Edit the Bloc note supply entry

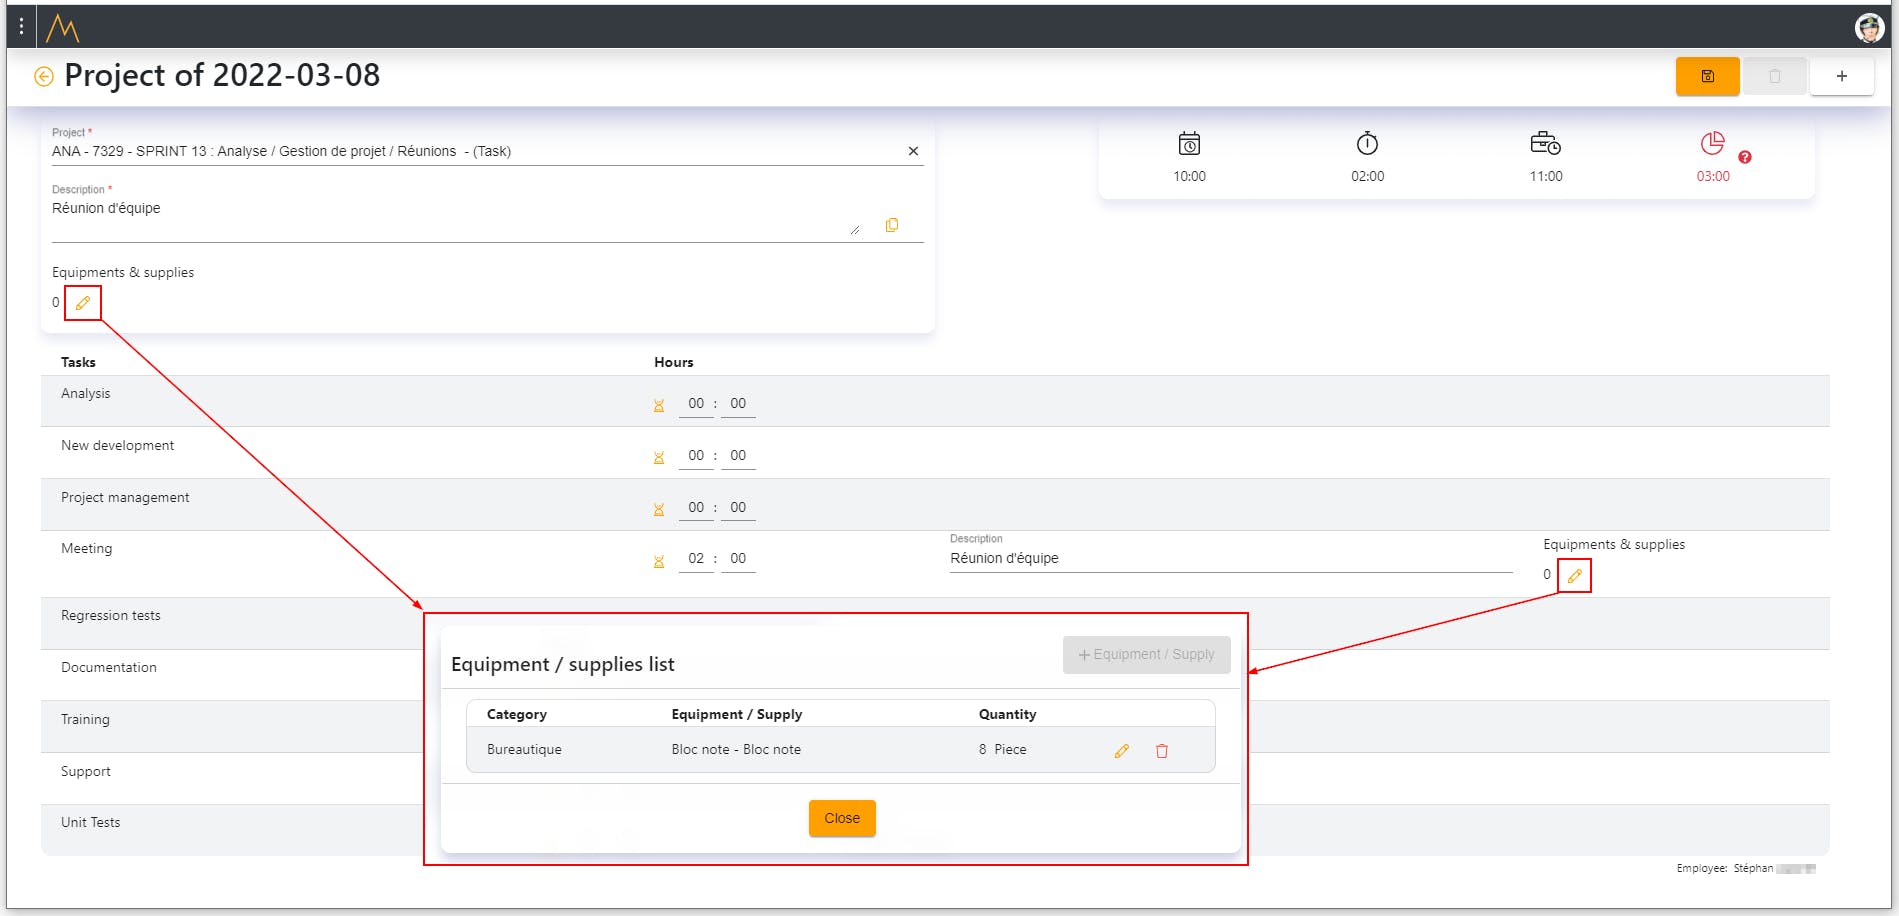[1122, 751]
